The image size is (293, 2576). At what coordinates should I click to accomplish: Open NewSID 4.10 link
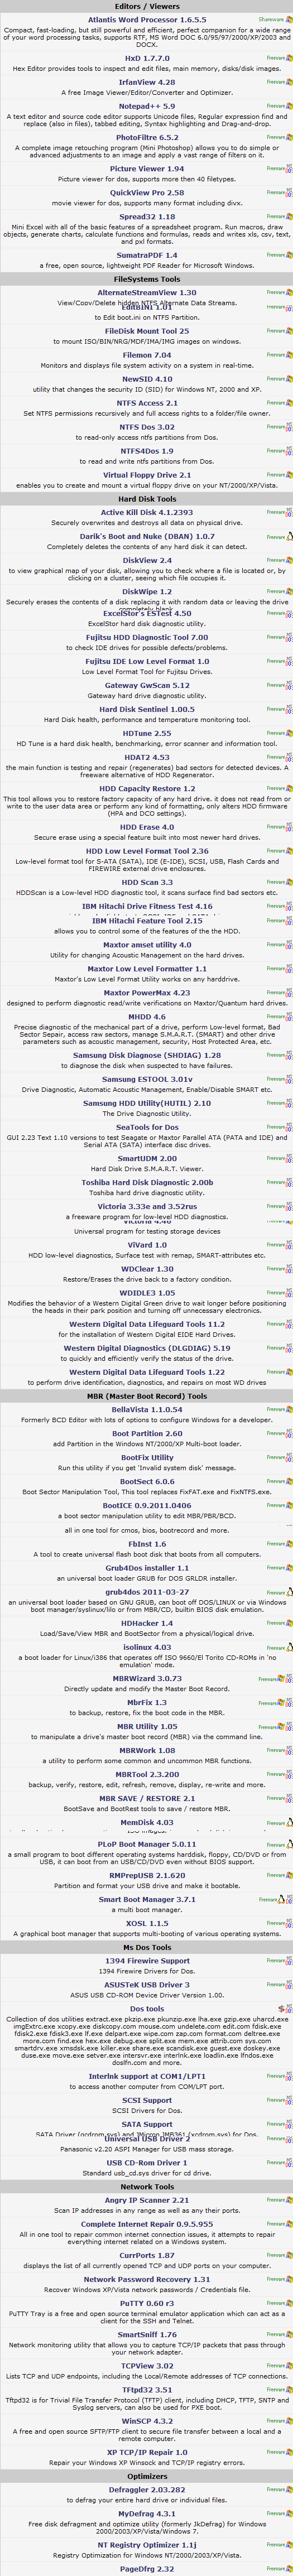[146, 379]
